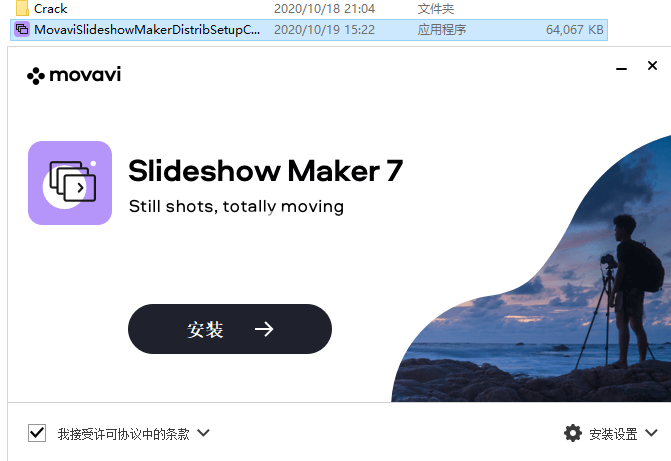Viewport: 671px width, 461px height.
Task: Select the Crack folder row
Action: point(309,9)
